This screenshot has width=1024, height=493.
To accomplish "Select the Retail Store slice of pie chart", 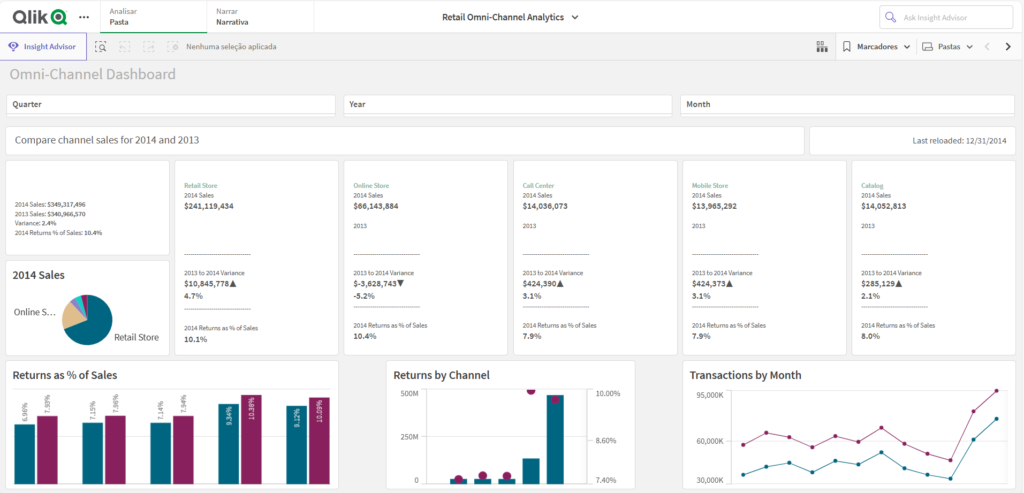I will (x=91, y=326).
